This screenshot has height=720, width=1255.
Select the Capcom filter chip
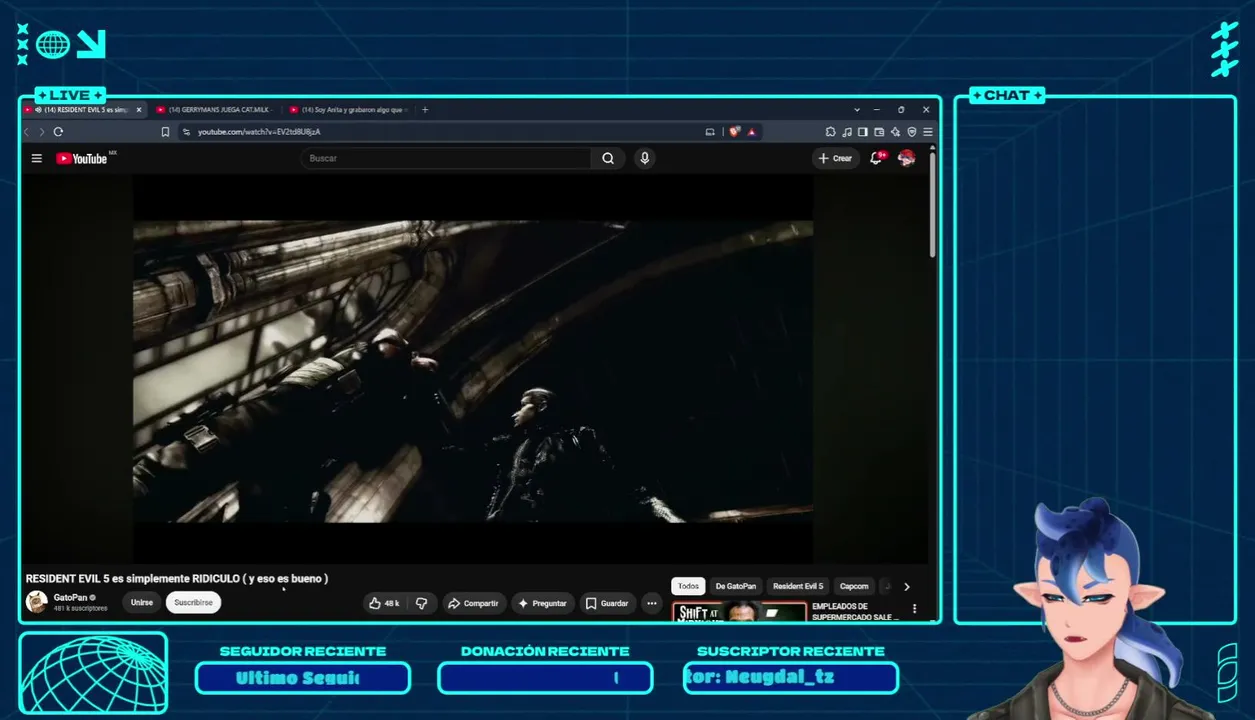click(854, 586)
